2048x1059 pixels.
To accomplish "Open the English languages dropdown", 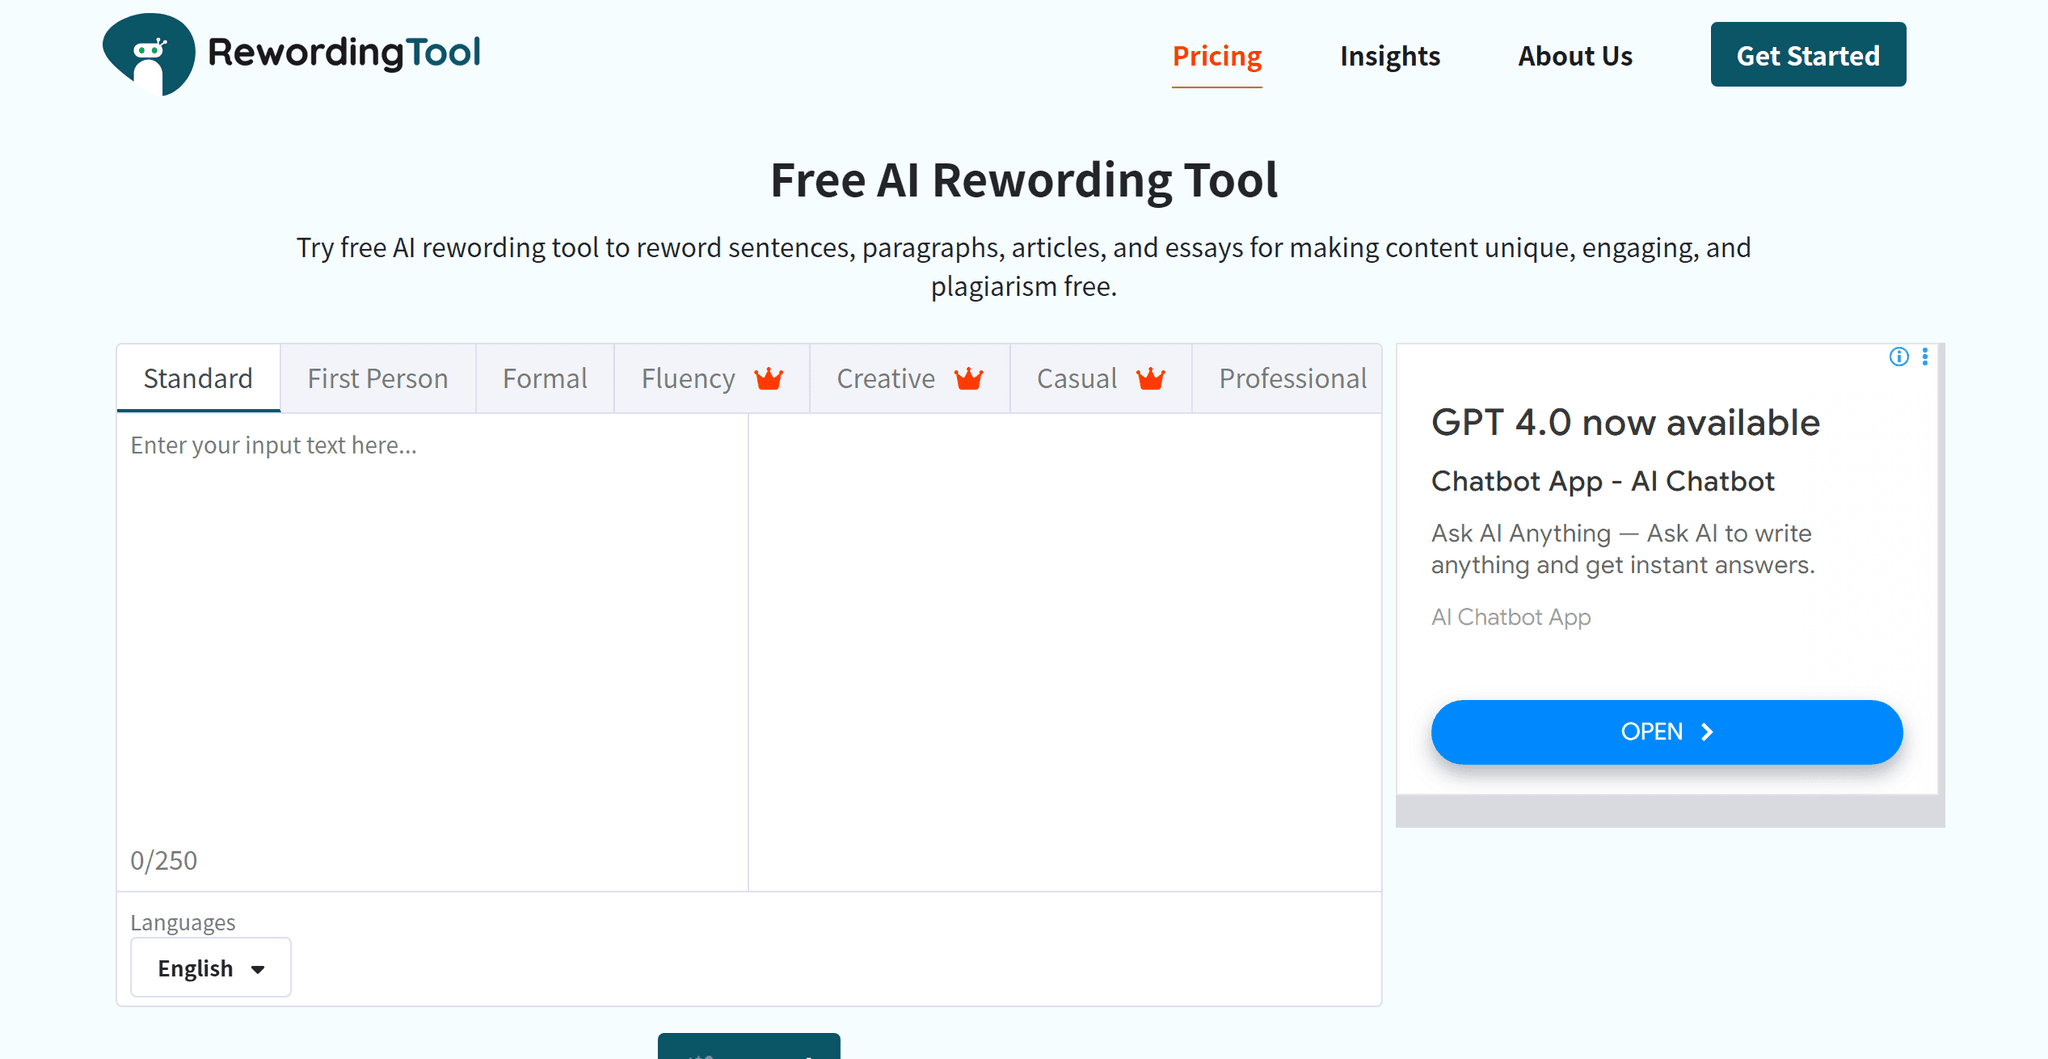I will tap(210, 967).
